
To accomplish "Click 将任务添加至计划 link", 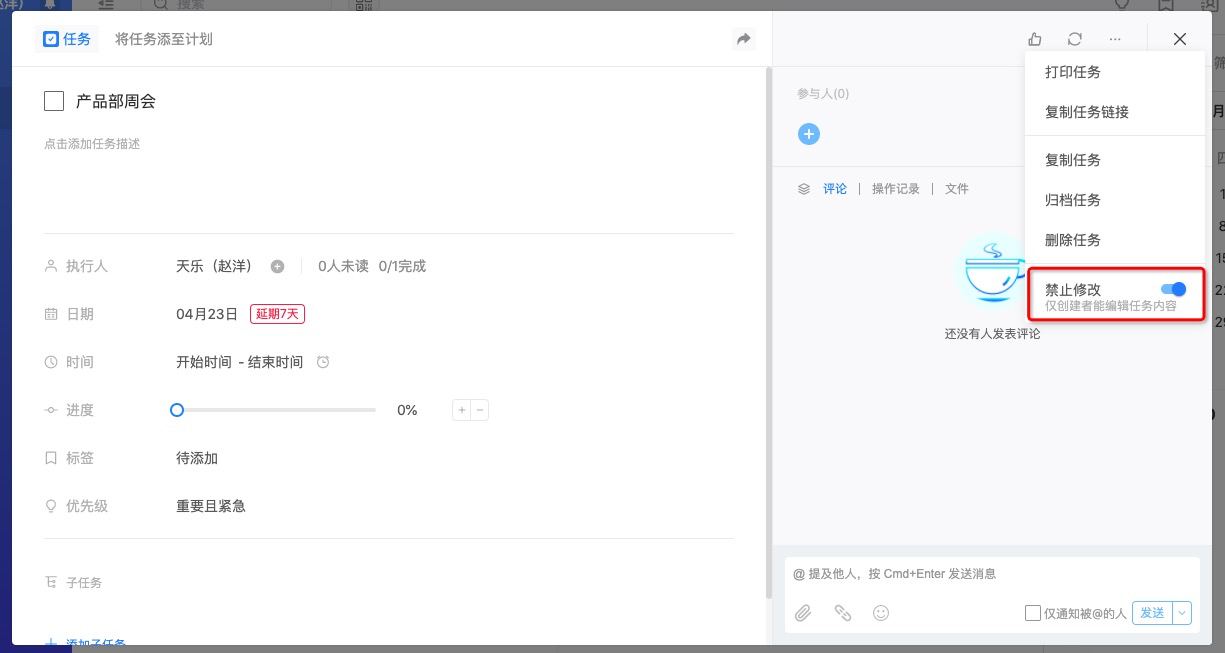I will pos(164,39).
